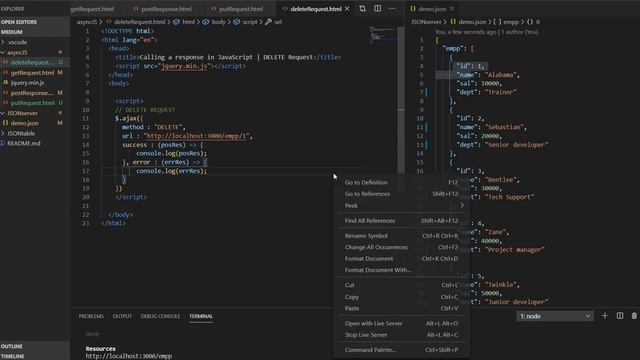The height and width of the screenshot is (360, 640).
Task: Open the OUTPUT panel tab
Action: tap(122, 316)
